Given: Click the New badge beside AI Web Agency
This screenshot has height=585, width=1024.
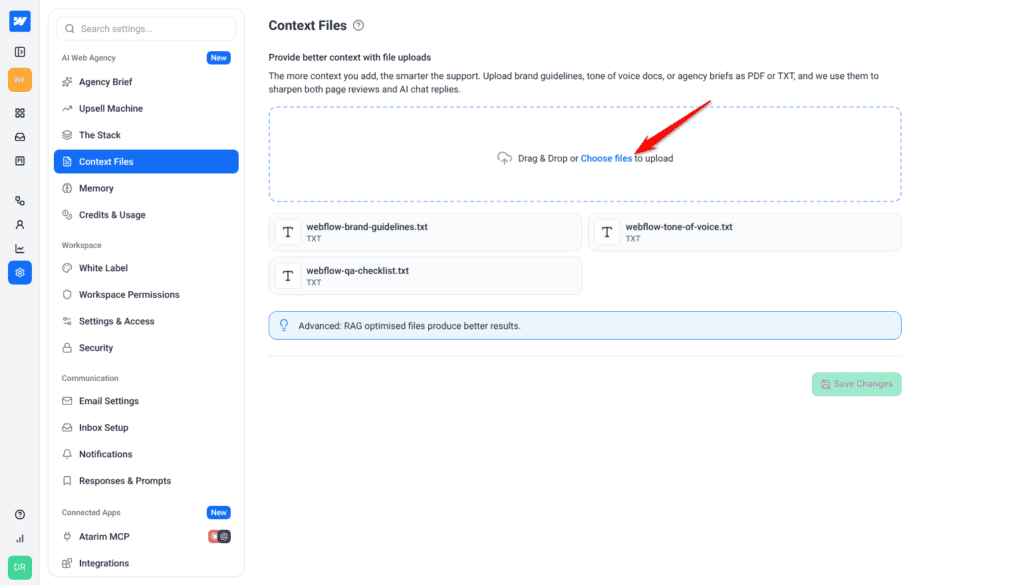Looking at the screenshot, I should (x=219, y=57).
